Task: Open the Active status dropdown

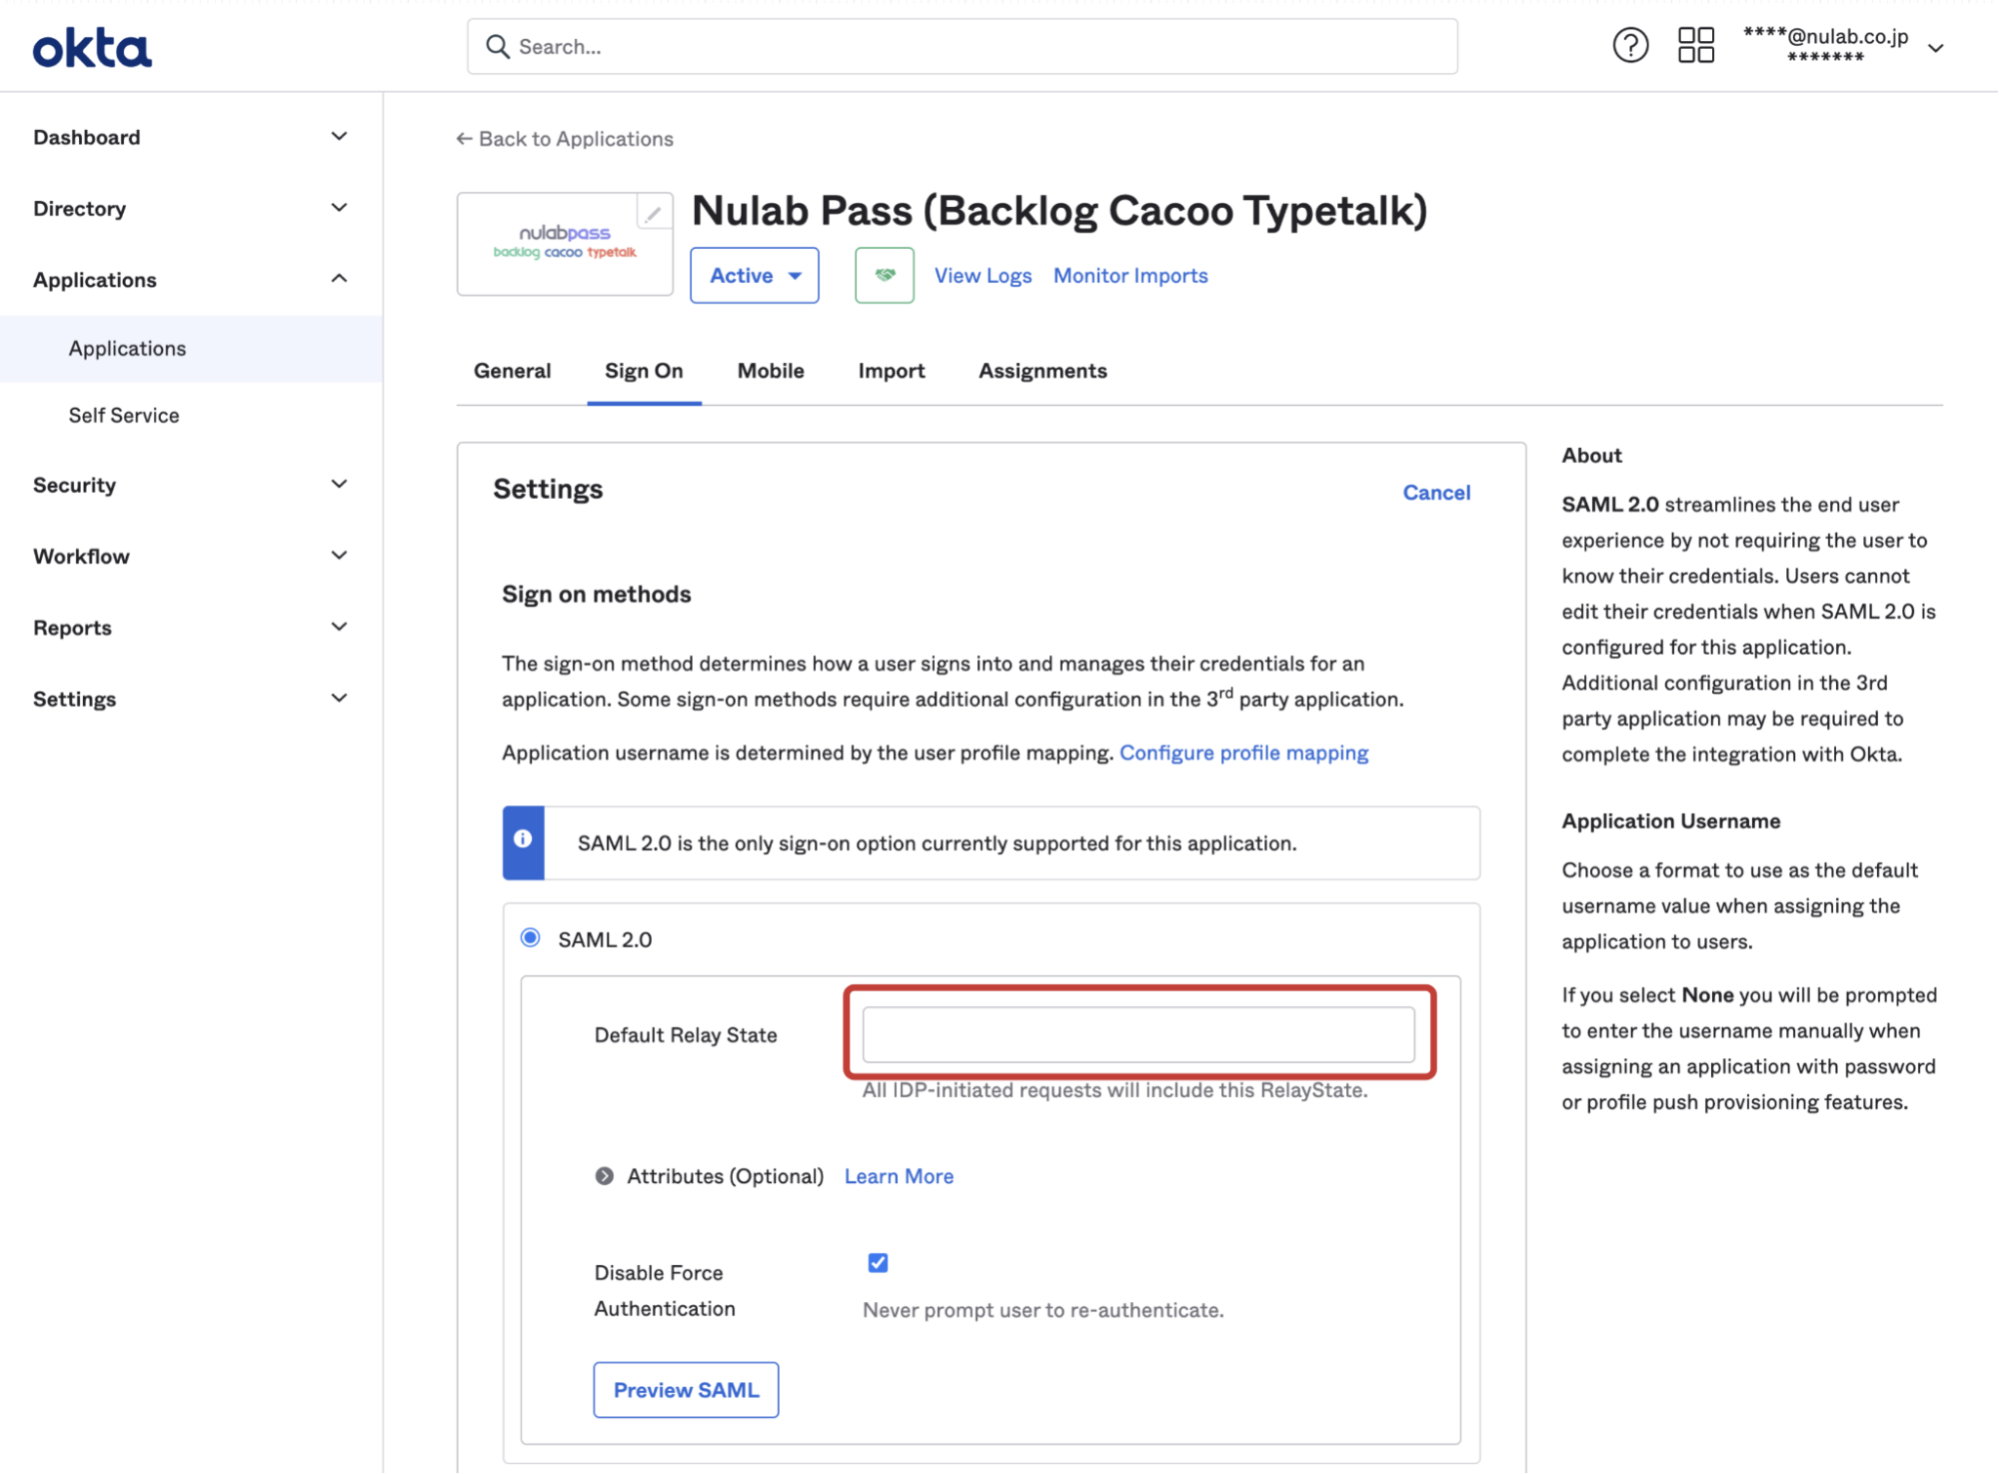Action: (754, 275)
